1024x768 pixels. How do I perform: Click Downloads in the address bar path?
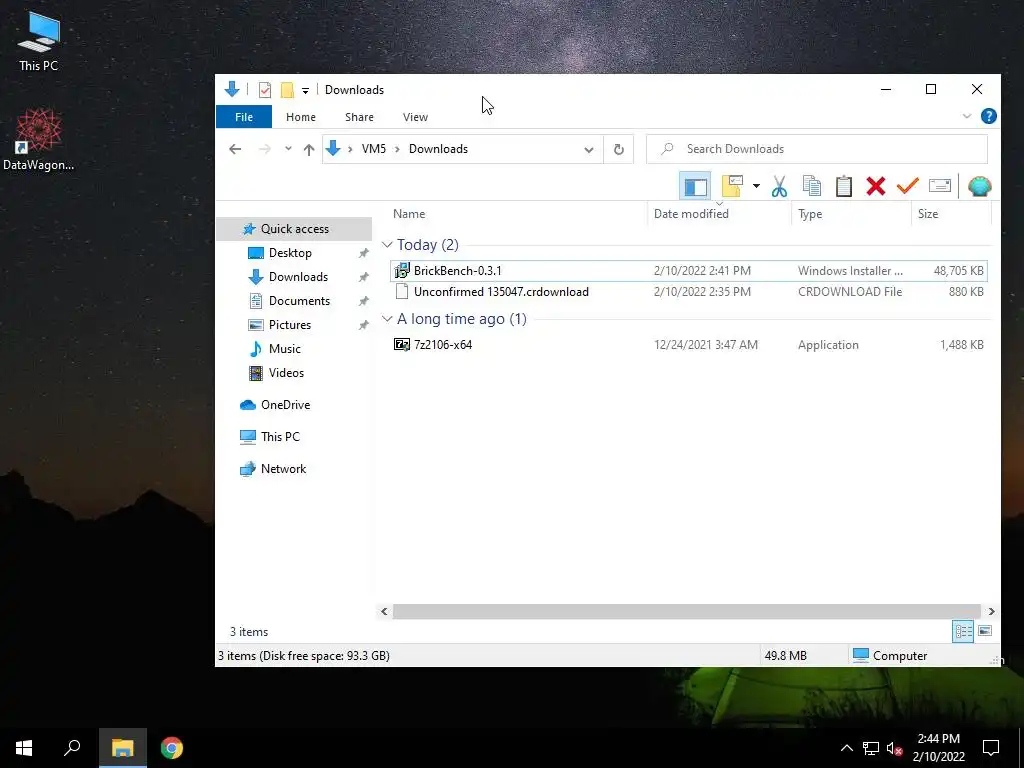438,149
